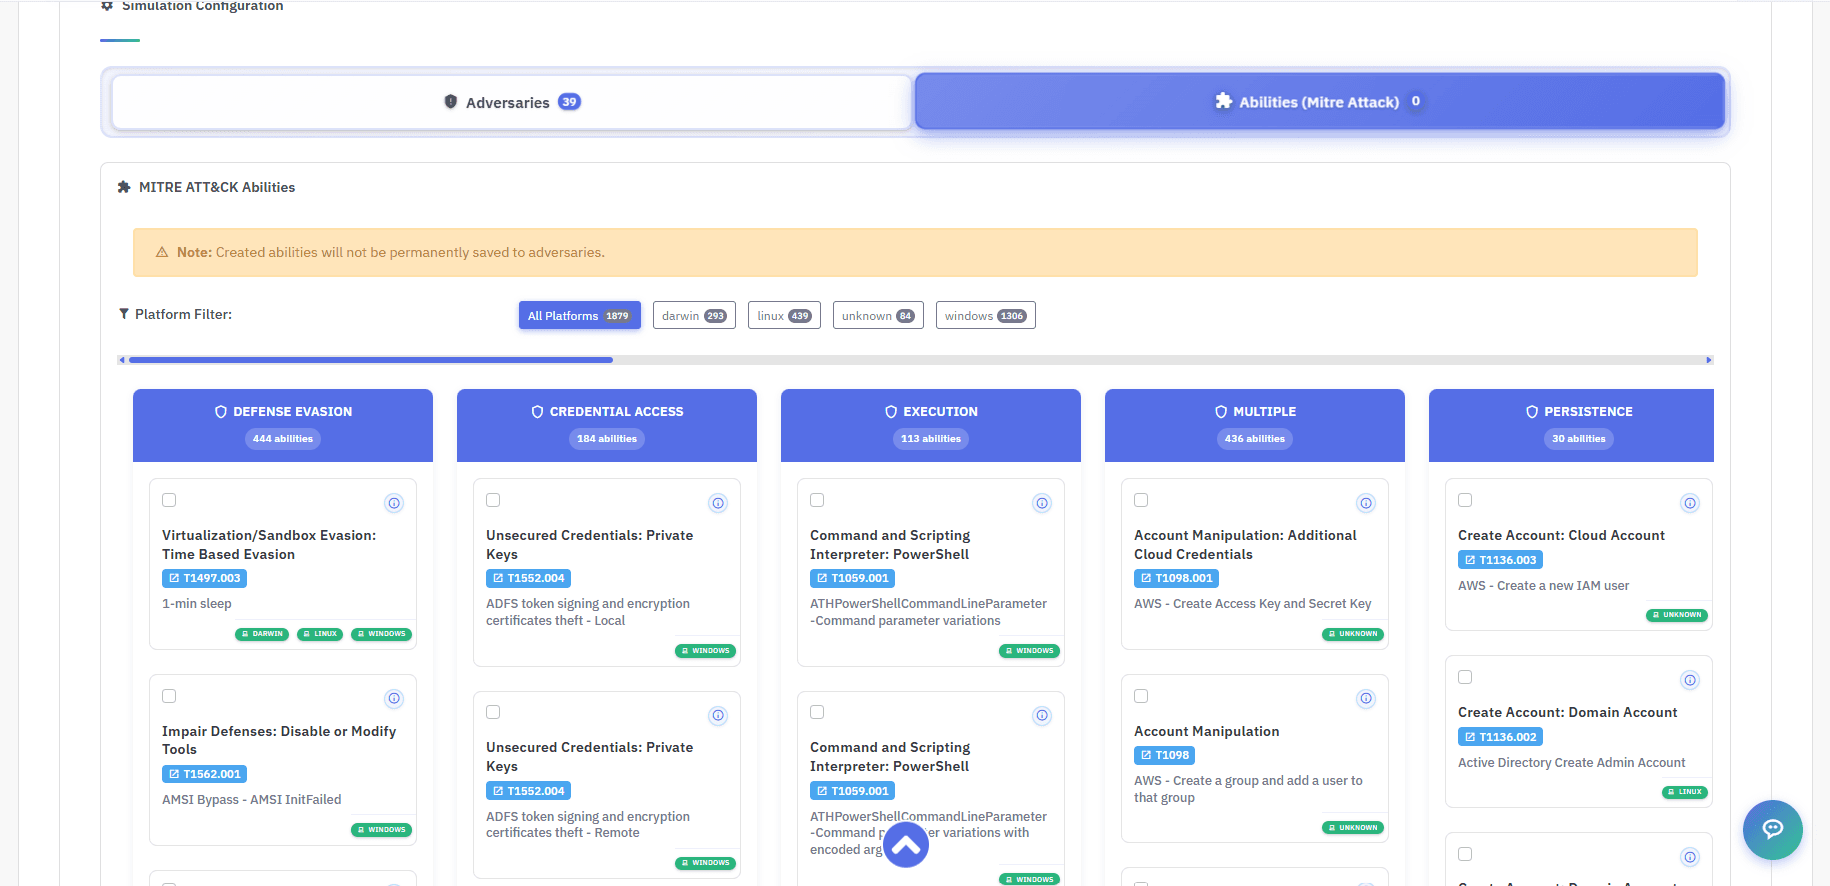Check the ADFS certificates theft Remote ability
This screenshot has width=1830, height=886.
click(493, 712)
